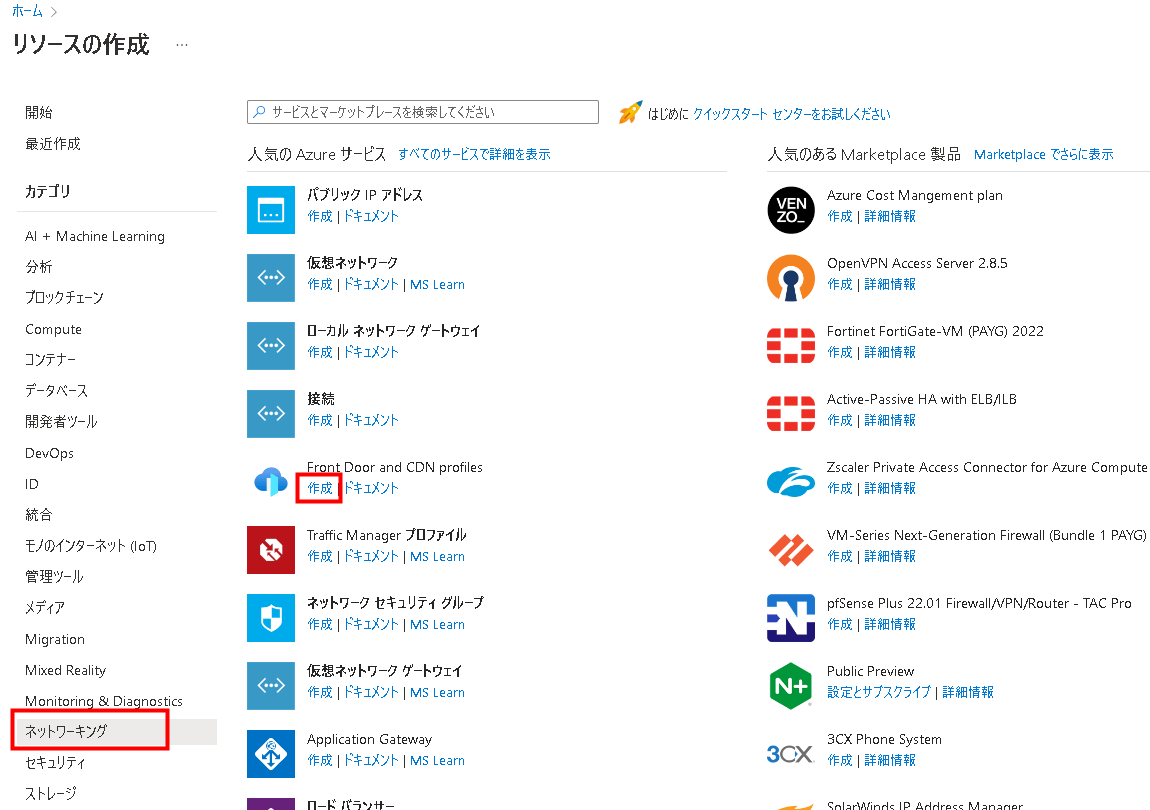Click the search field for services and marketplace

[423, 112]
